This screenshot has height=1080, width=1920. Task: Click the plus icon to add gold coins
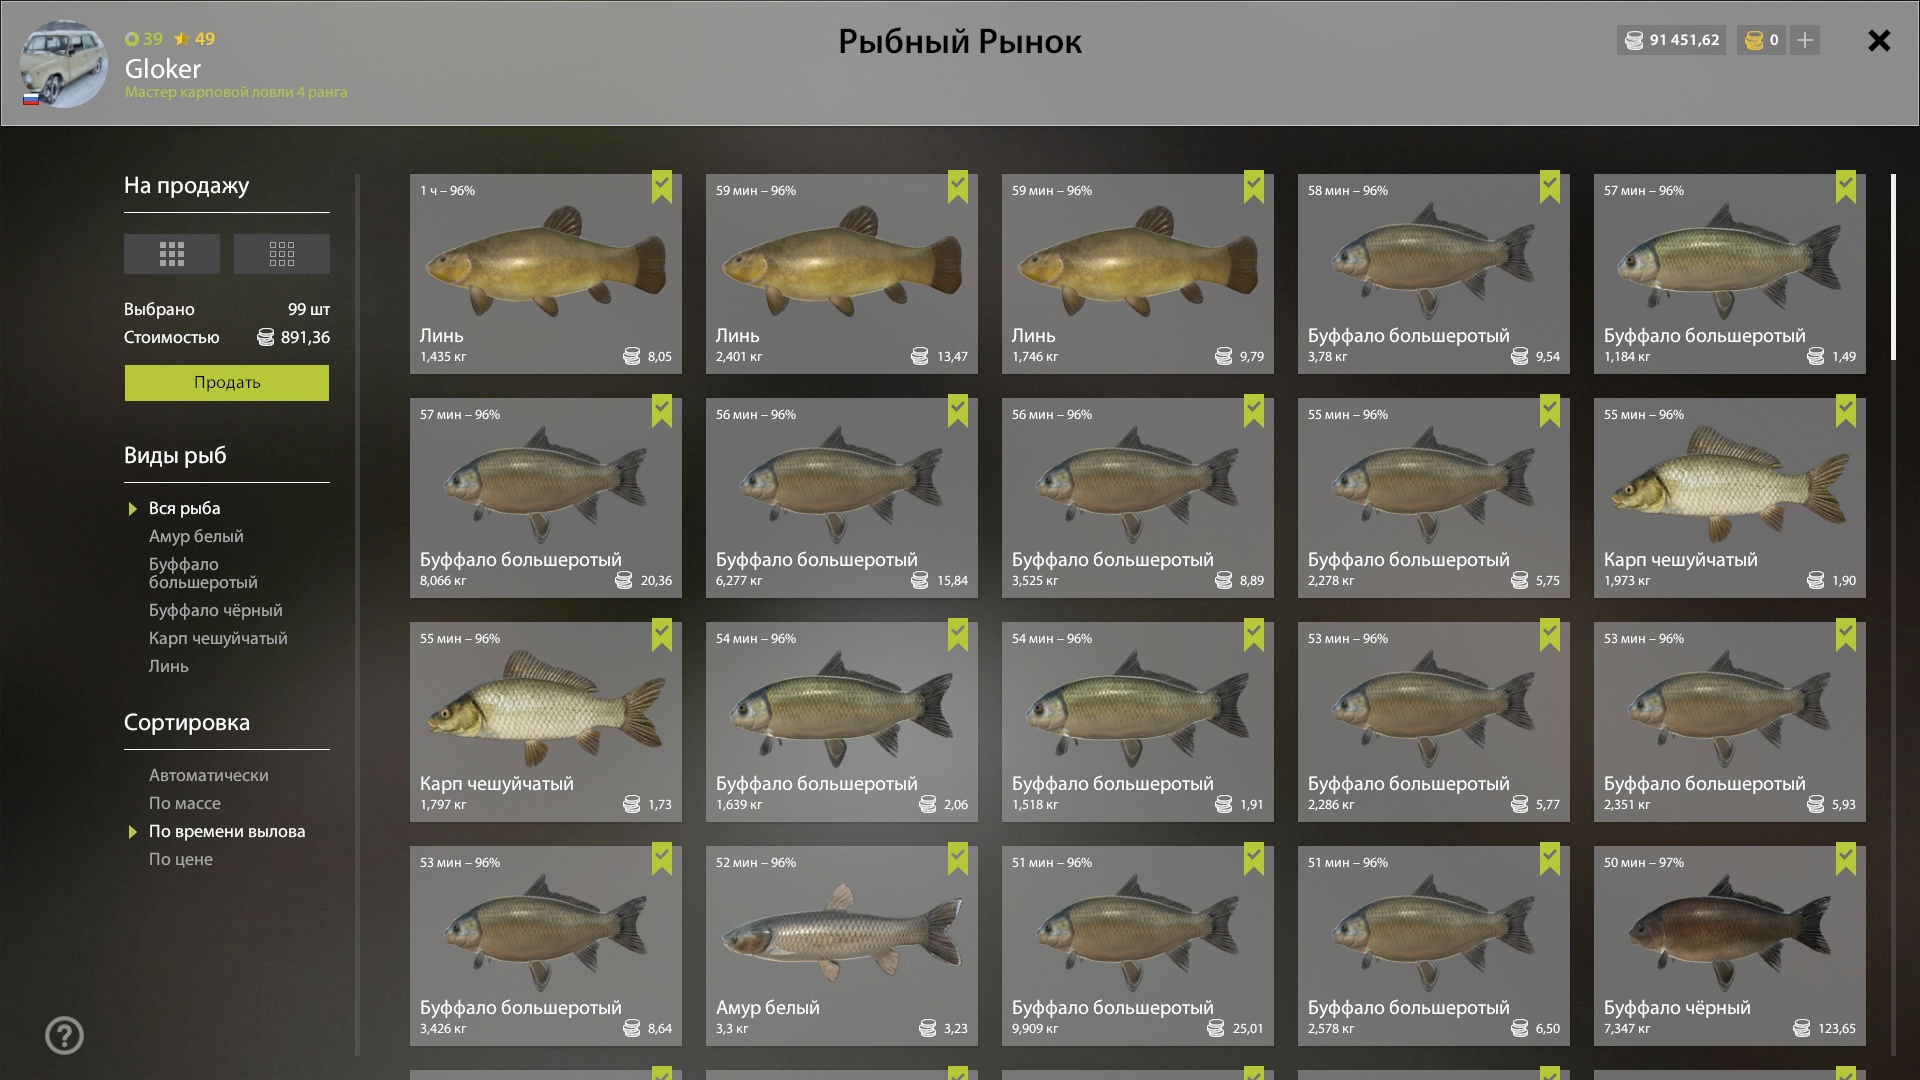click(1805, 40)
